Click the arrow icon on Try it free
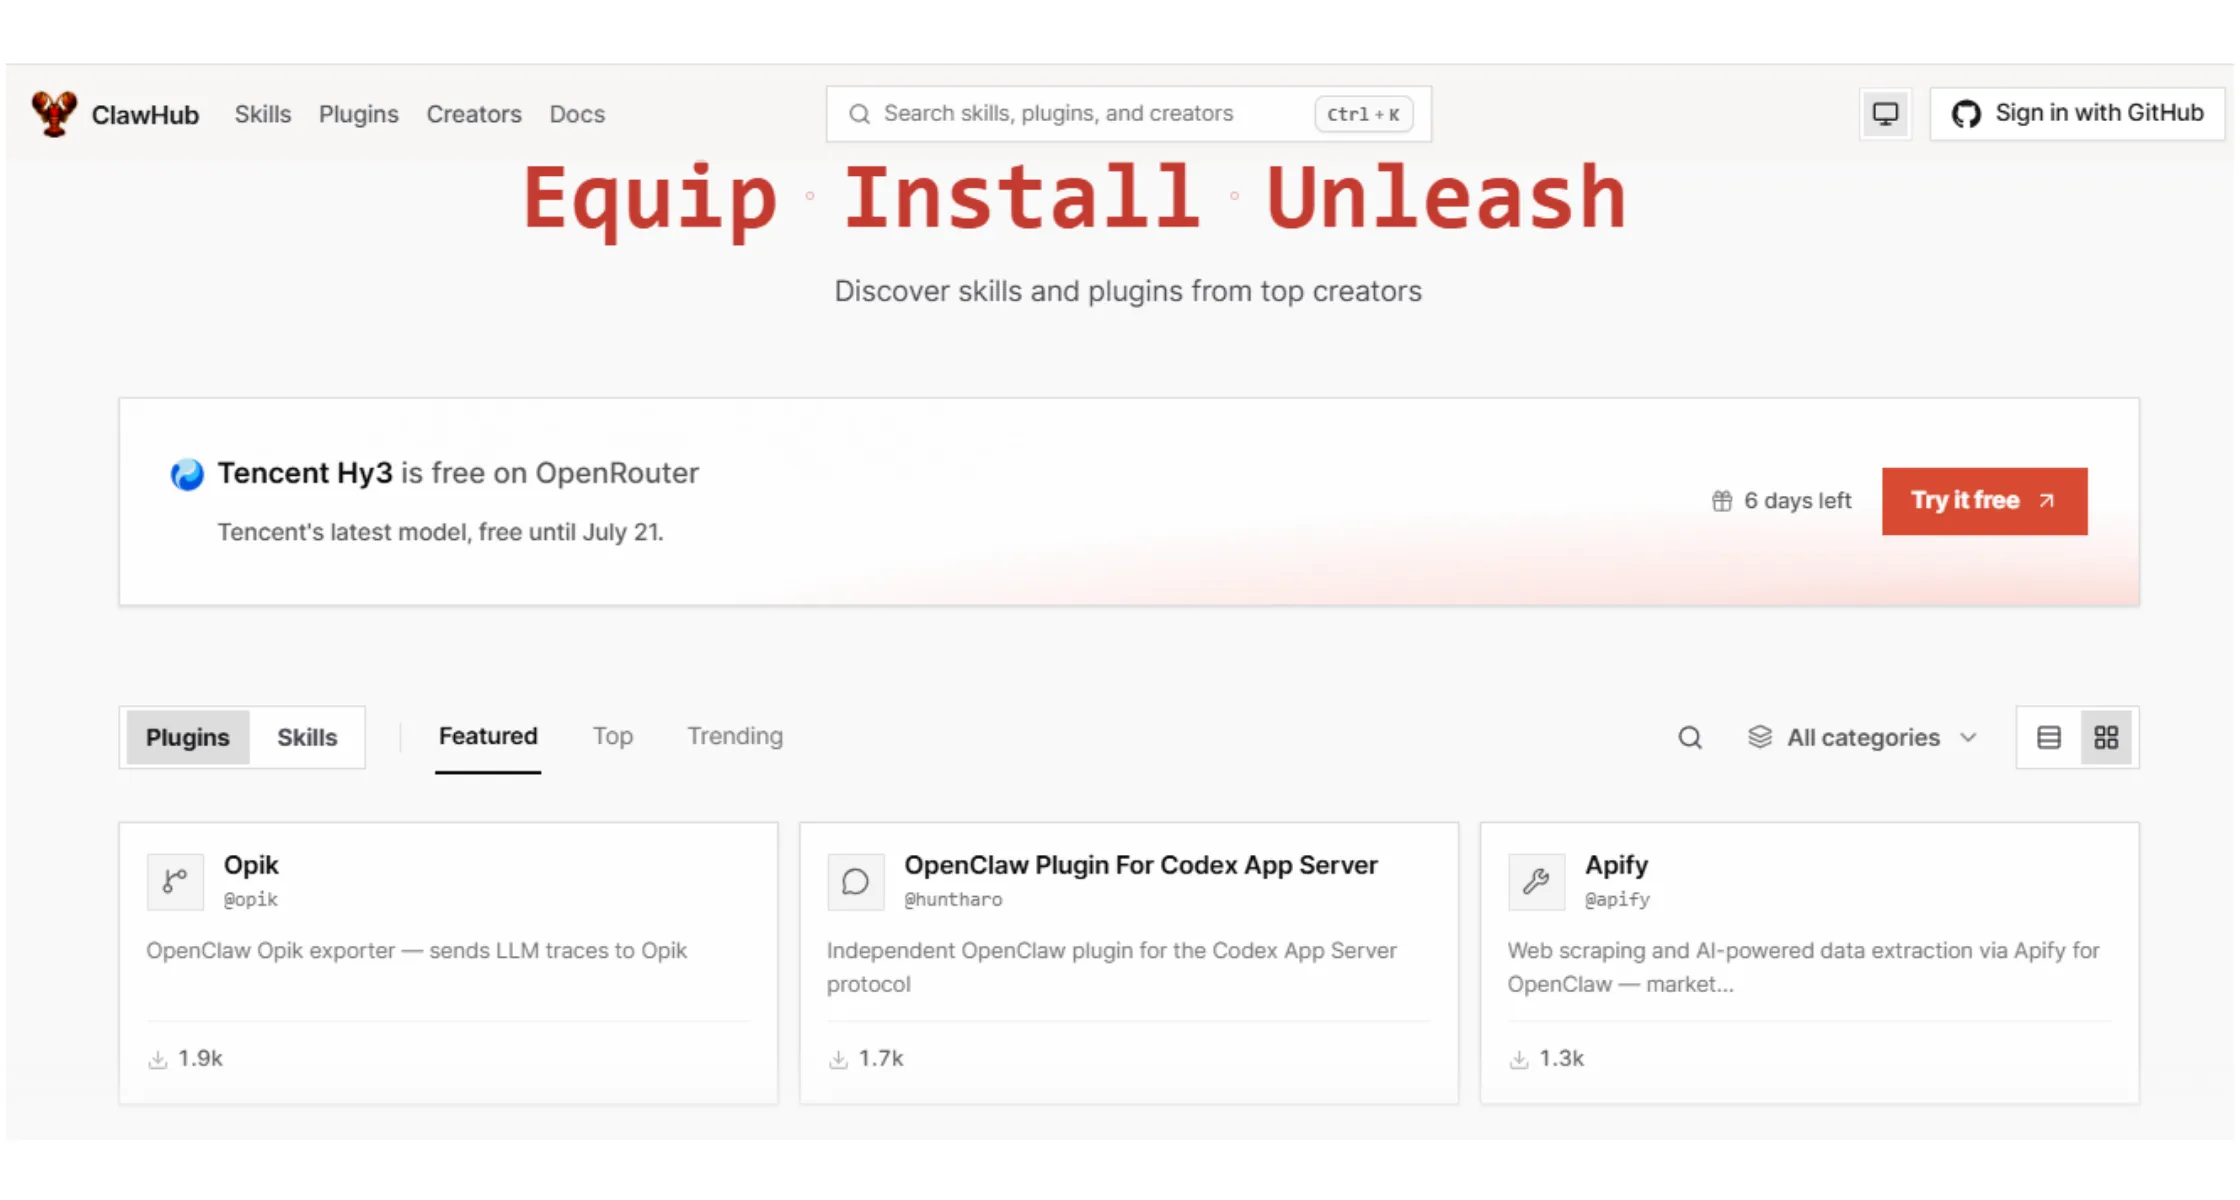The height and width of the screenshot is (1200, 2240). tap(2047, 501)
